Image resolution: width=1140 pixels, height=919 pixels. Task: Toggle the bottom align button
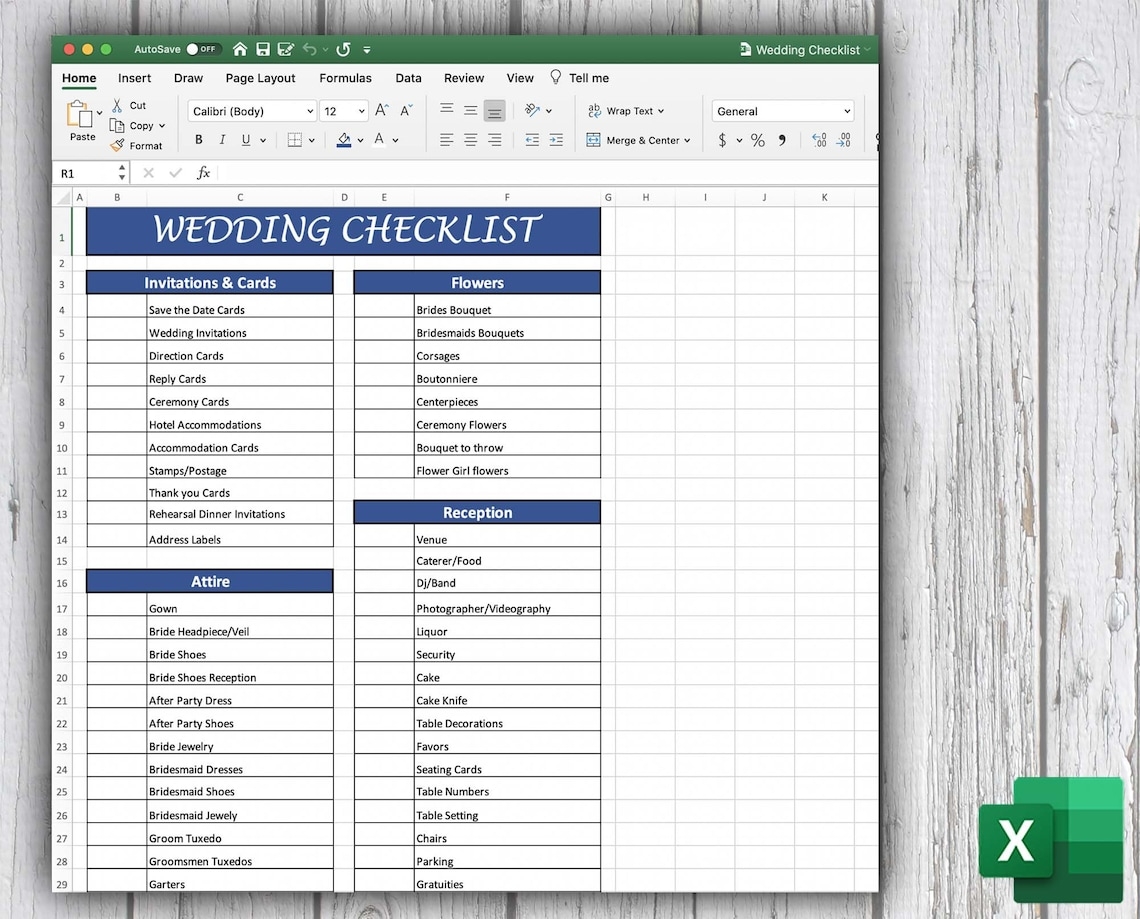point(494,111)
